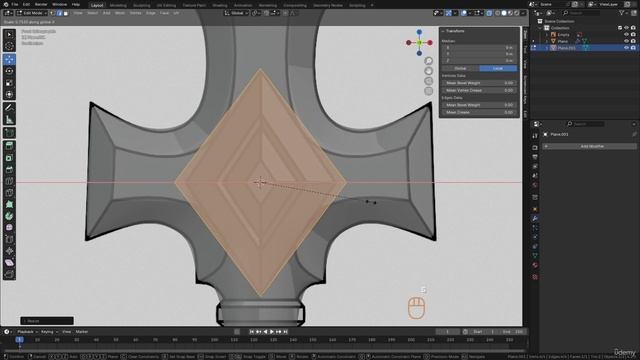Viewport: 640px width, 360px height.
Task: Select the Scale tool in toolbar
Action: point(9,83)
